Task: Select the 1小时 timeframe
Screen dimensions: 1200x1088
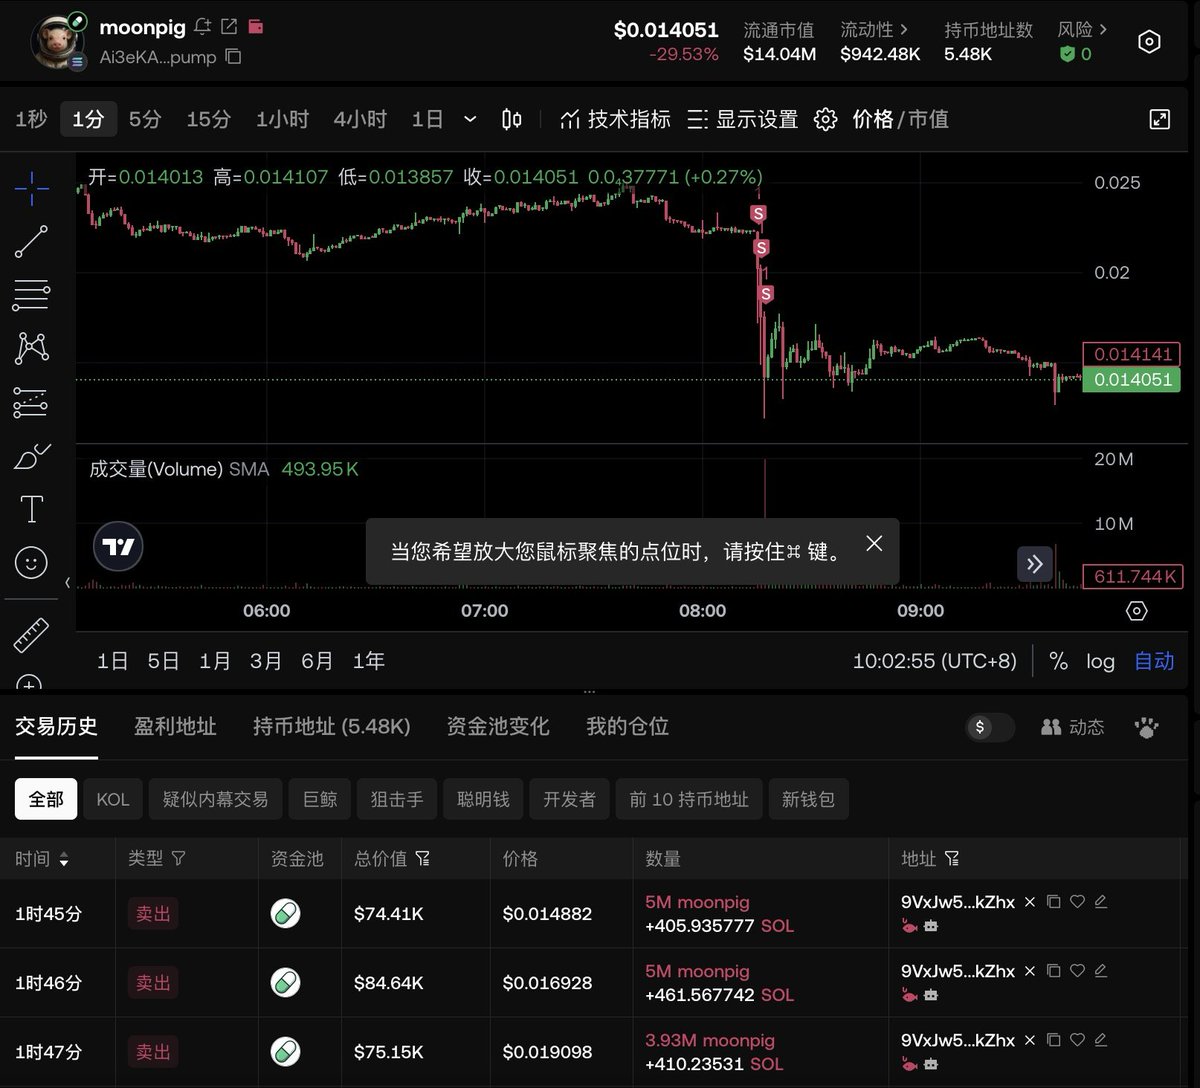Action: point(283,119)
